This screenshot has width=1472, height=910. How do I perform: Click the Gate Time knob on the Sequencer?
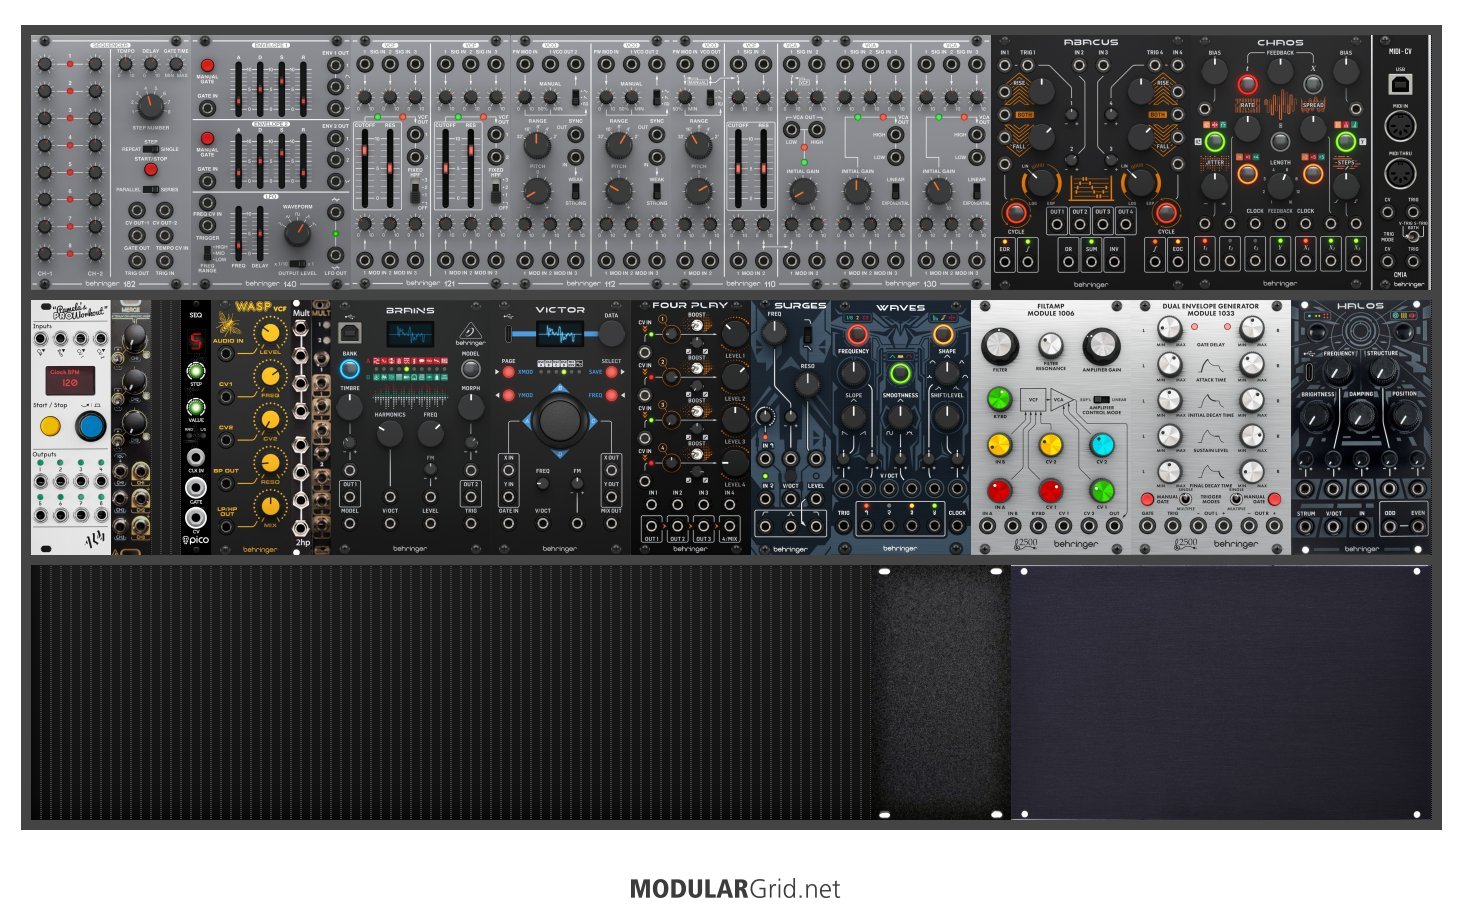point(175,65)
